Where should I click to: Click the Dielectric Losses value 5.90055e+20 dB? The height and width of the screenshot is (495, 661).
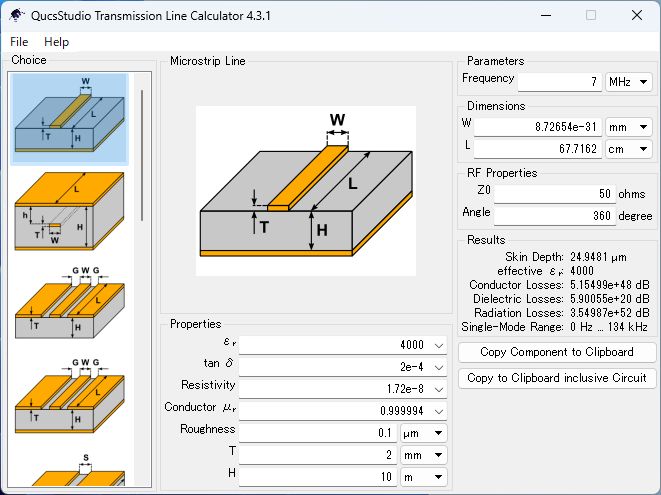[x=610, y=299]
